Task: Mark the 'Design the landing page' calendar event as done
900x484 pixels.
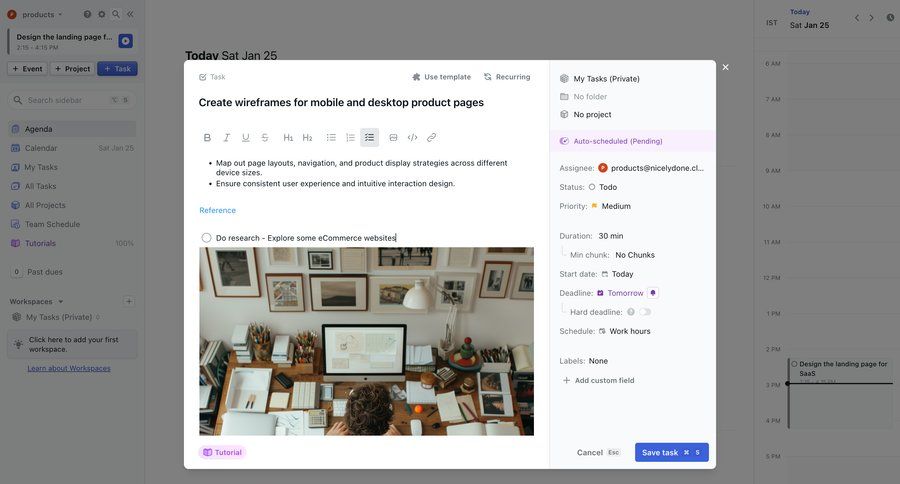Action: pyautogui.click(x=794, y=364)
